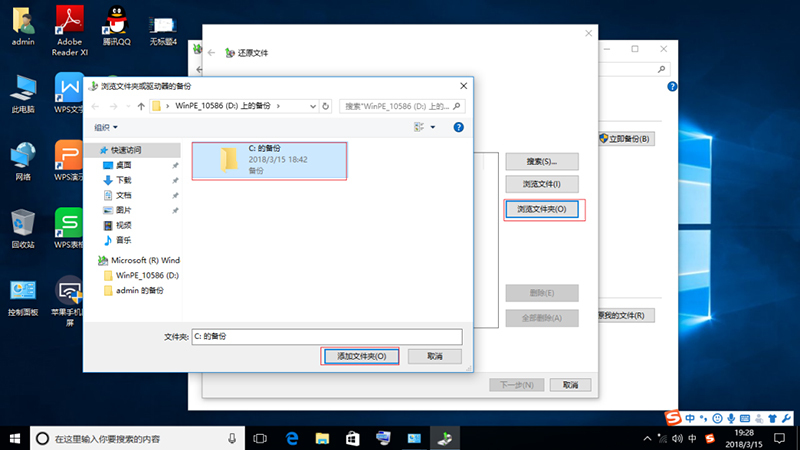Show hidden system tray icons

coord(647,438)
